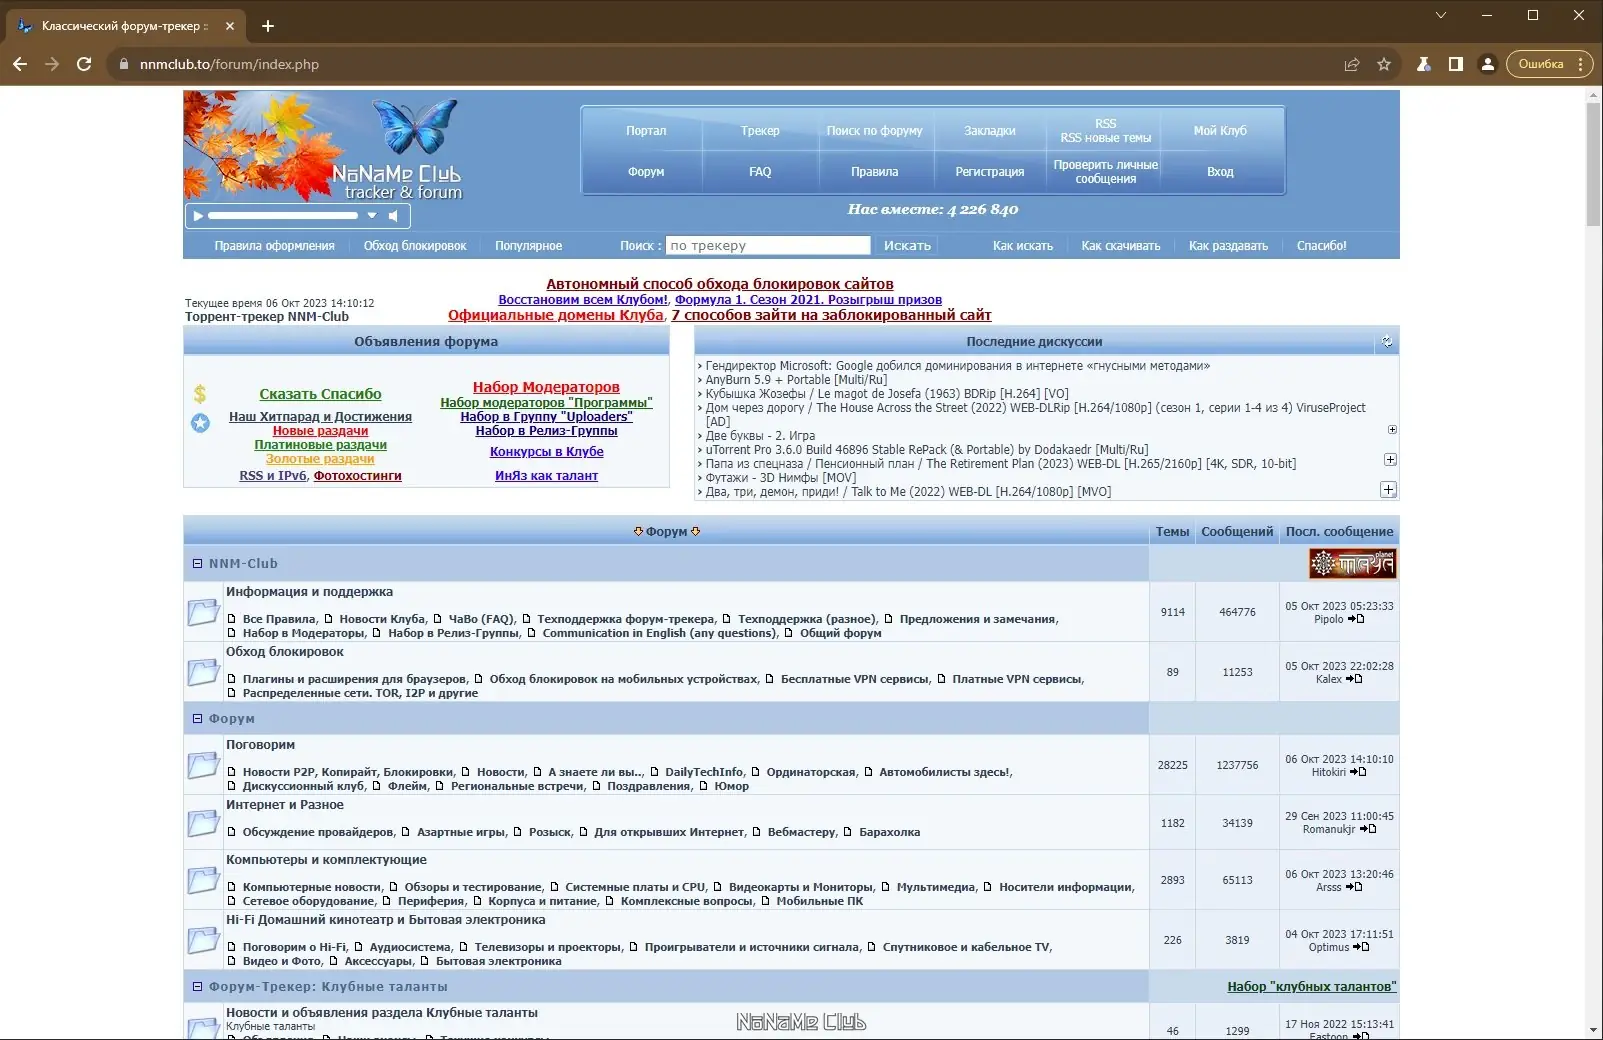Go to last post by Optimus arrow icon
The height and width of the screenshot is (1040, 1603).
tap(1361, 948)
